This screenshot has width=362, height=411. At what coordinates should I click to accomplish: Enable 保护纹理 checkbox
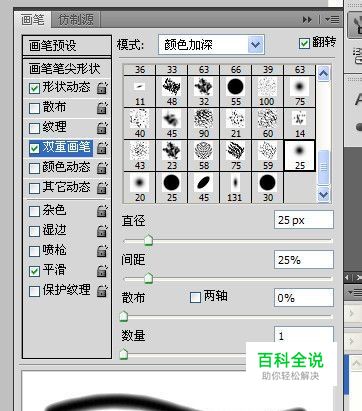pos(34,291)
